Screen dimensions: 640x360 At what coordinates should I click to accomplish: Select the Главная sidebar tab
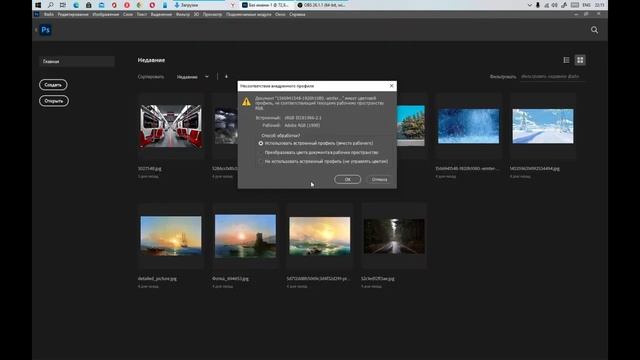[77, 61]
